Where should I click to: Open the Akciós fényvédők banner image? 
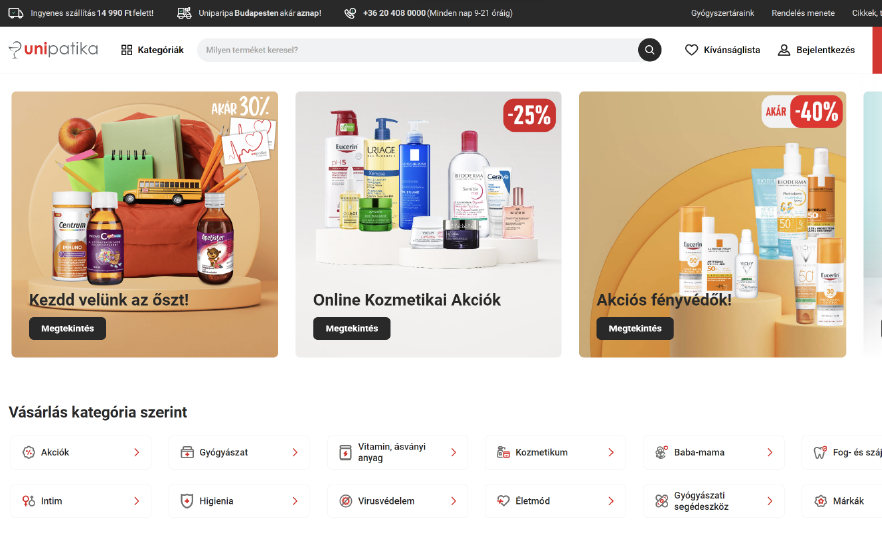[x=712, y=225]
